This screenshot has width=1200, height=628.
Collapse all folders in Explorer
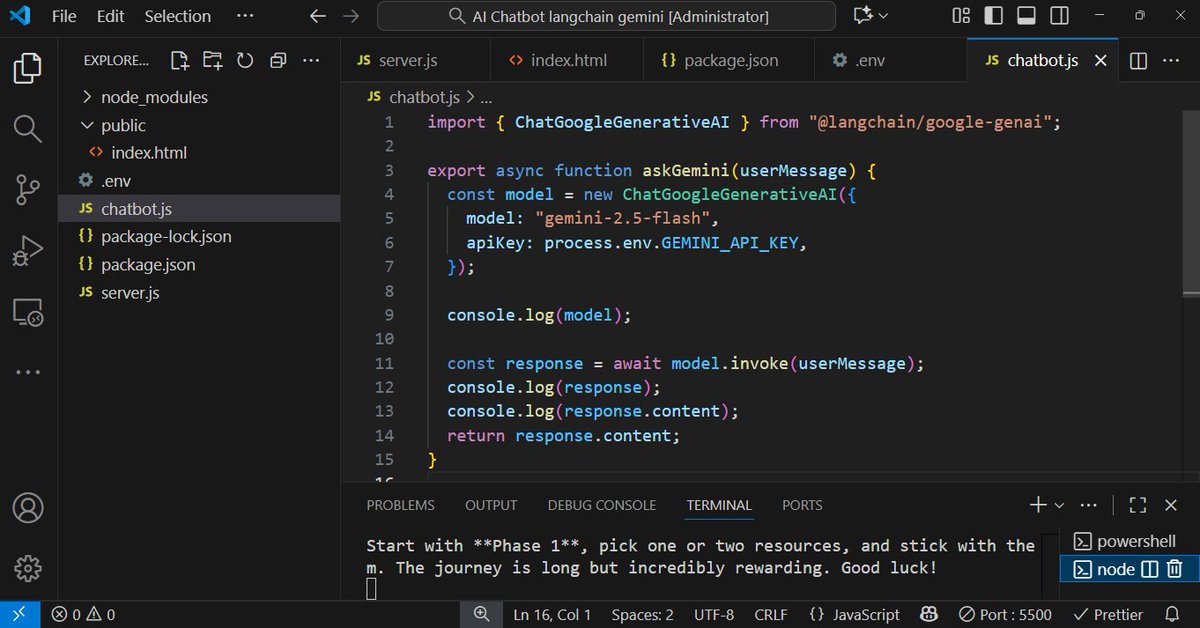click(278, 60)
